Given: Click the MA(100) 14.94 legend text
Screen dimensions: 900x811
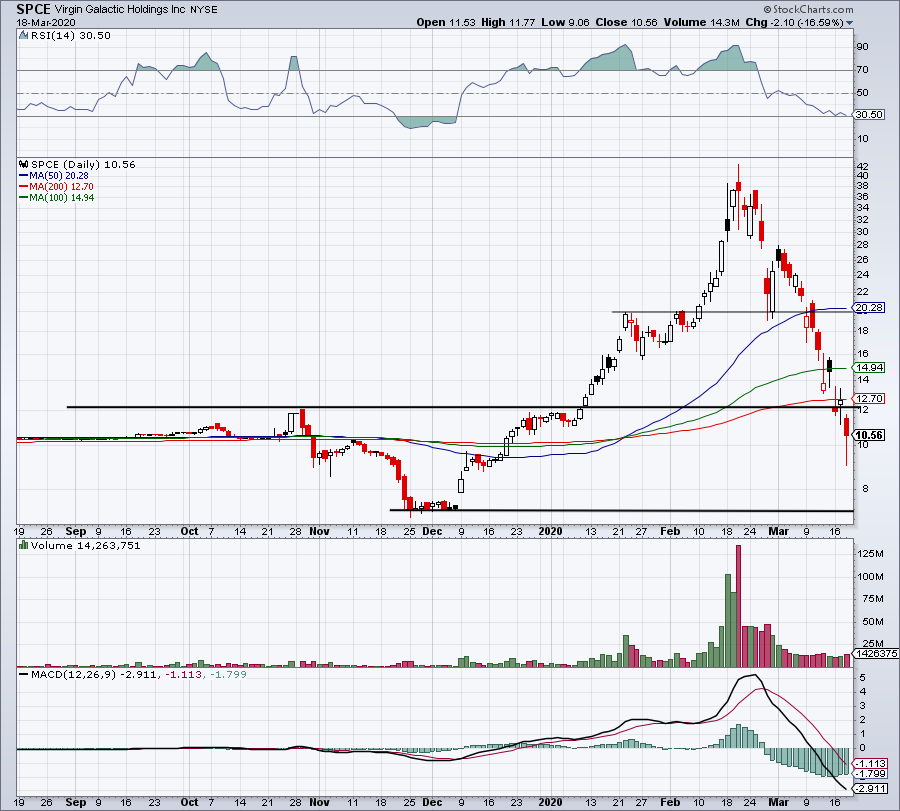Looking at the screenshot, I should click(x=61, y=197).
